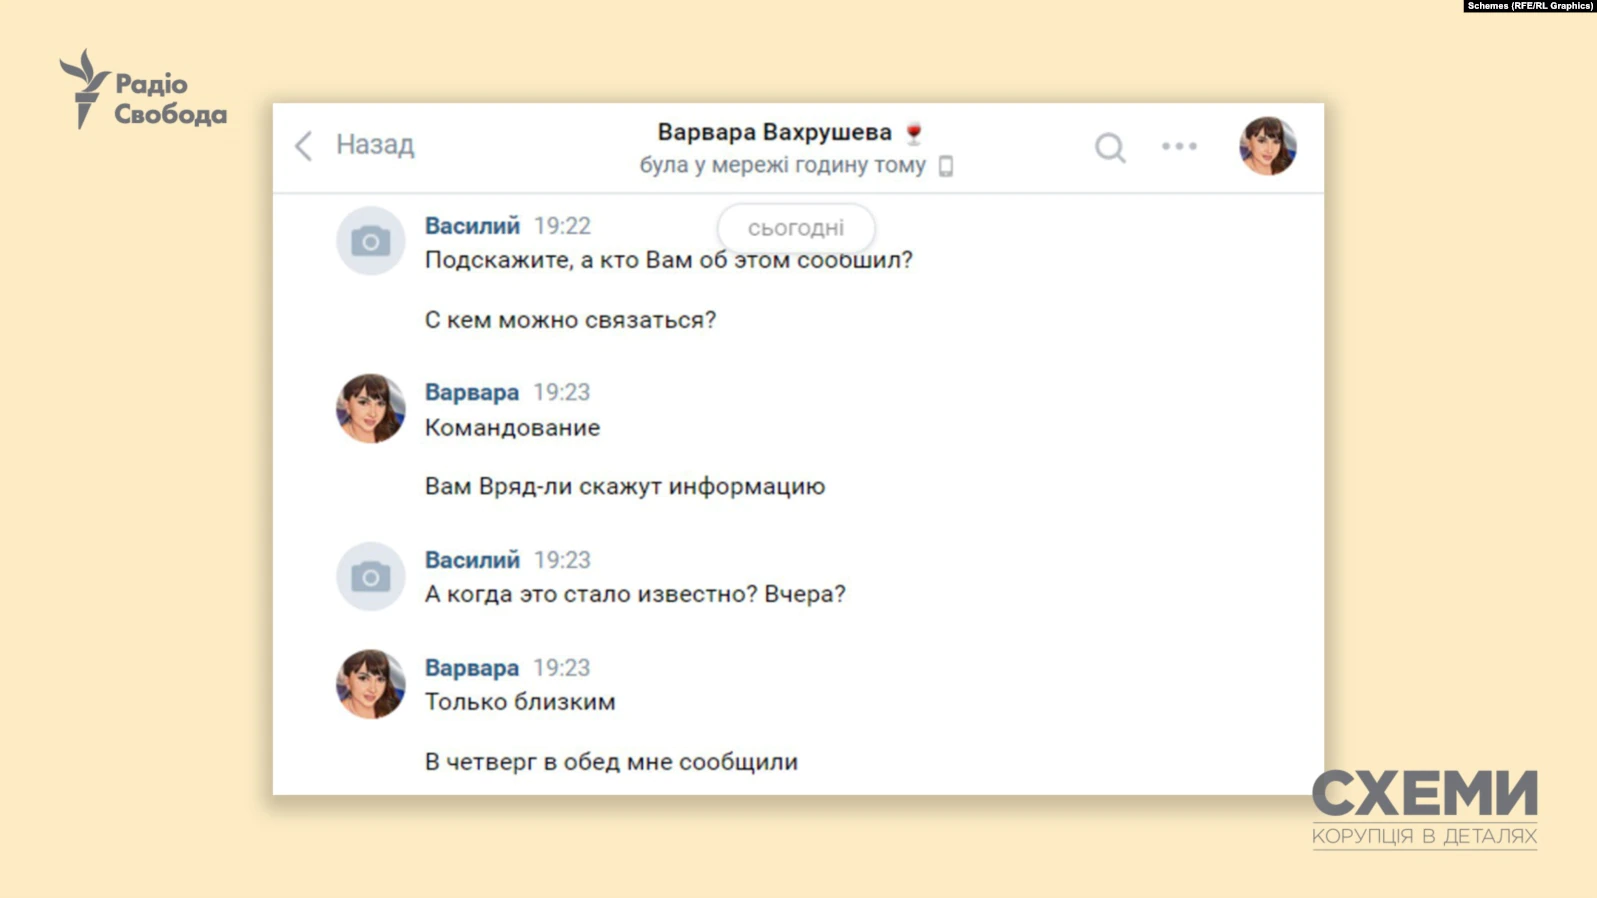
Task: Click the name "Варвара" above "Только близким"
Action: (472, 668)
